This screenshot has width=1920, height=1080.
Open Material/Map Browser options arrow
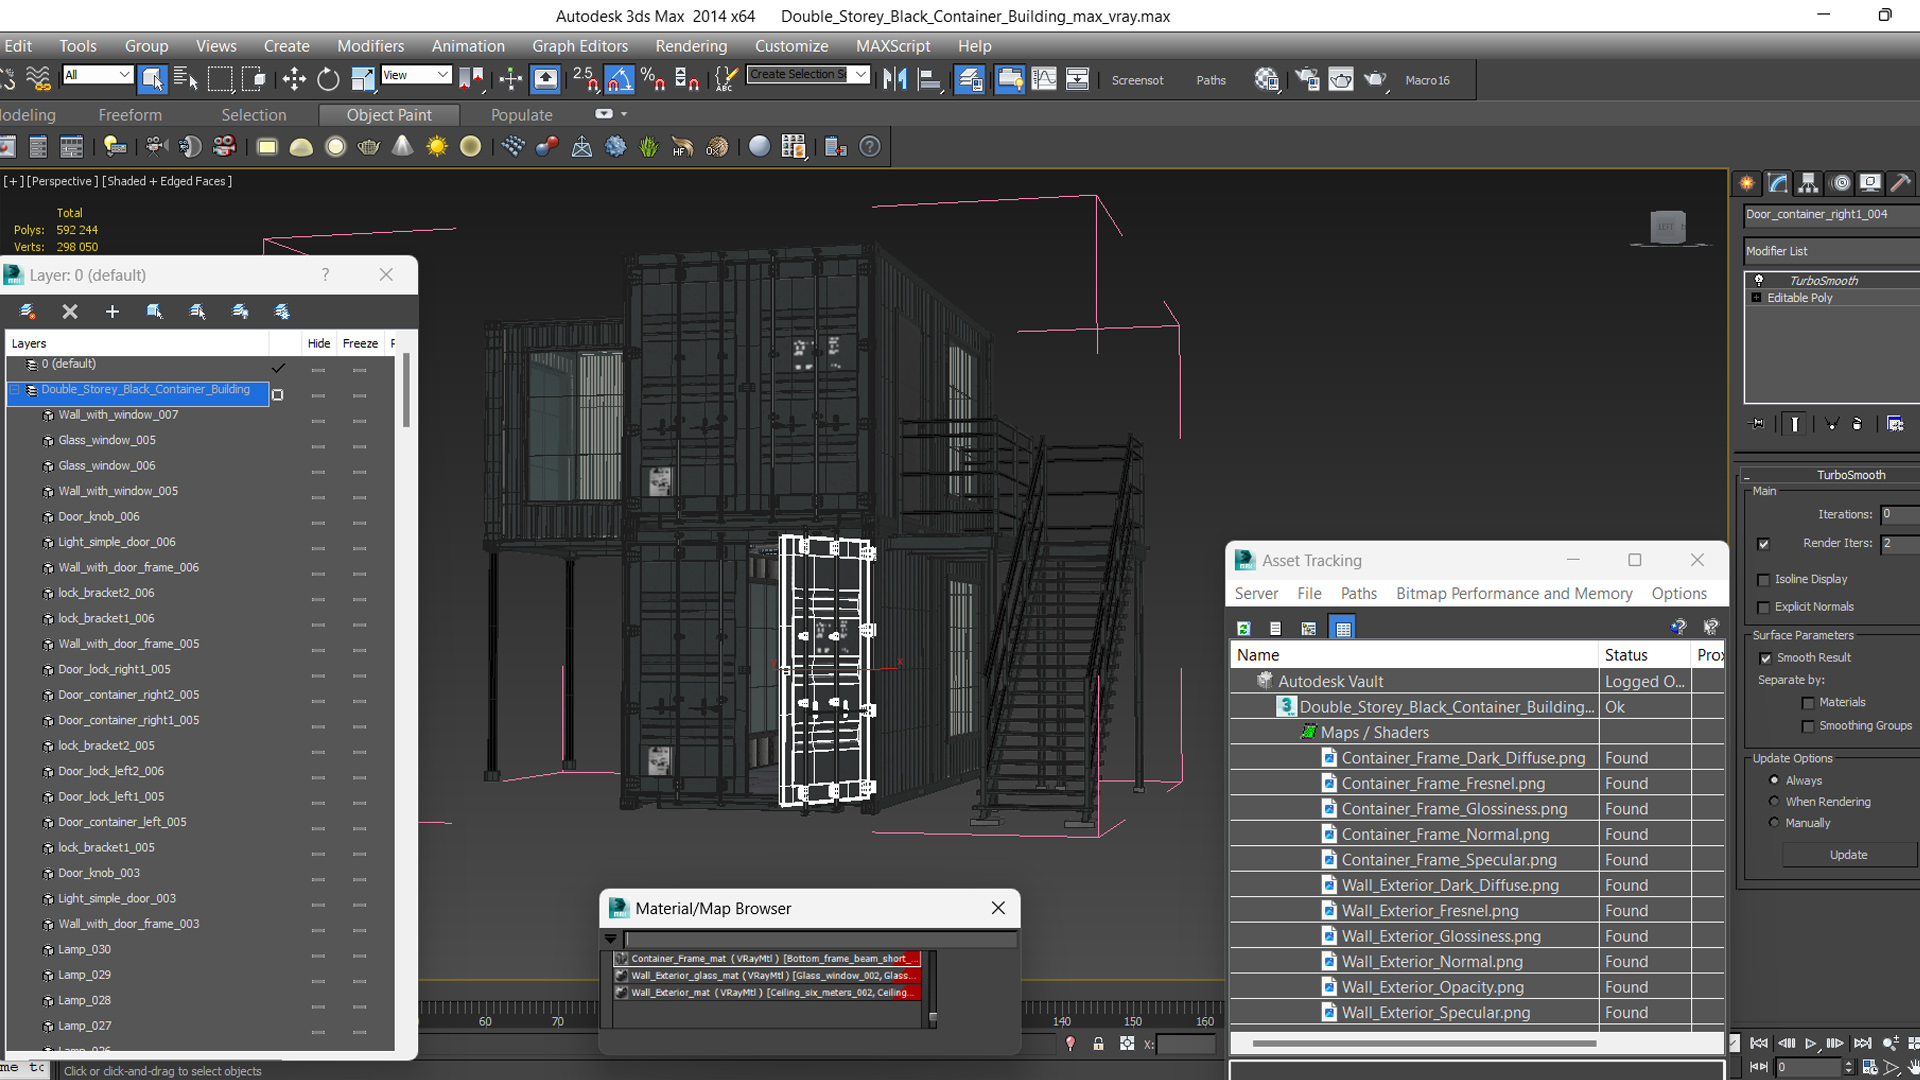point(610,939)
